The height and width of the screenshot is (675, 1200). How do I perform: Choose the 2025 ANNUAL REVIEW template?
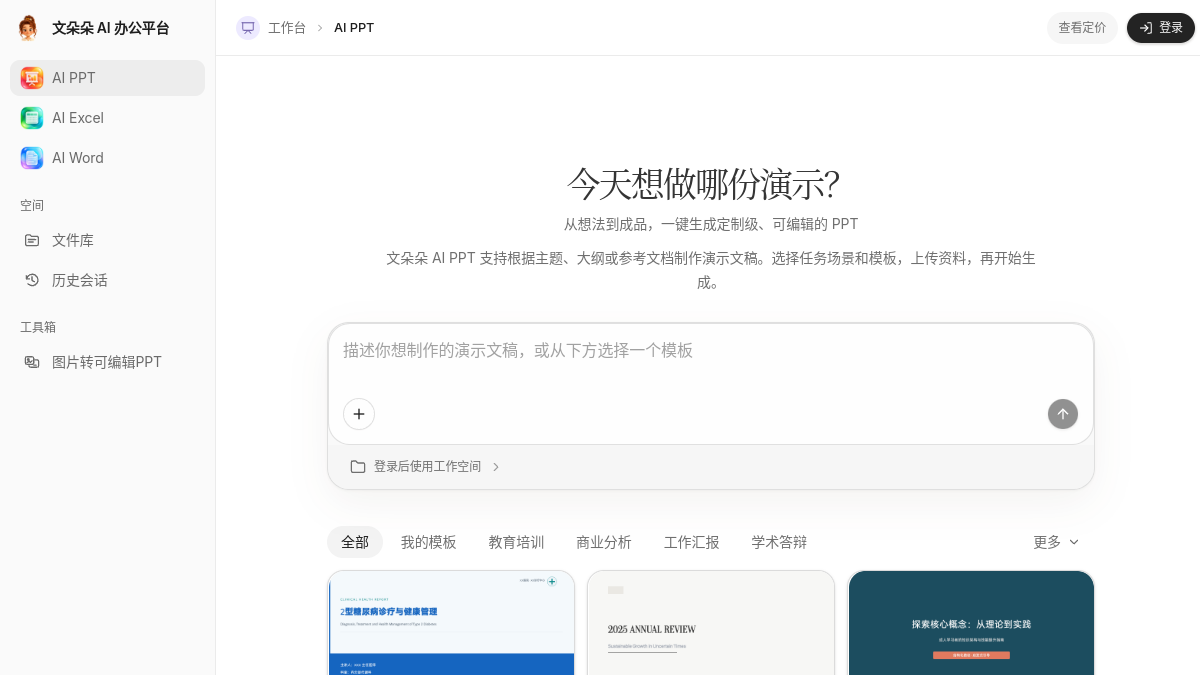pyautogui.click(x=711, y=623)
